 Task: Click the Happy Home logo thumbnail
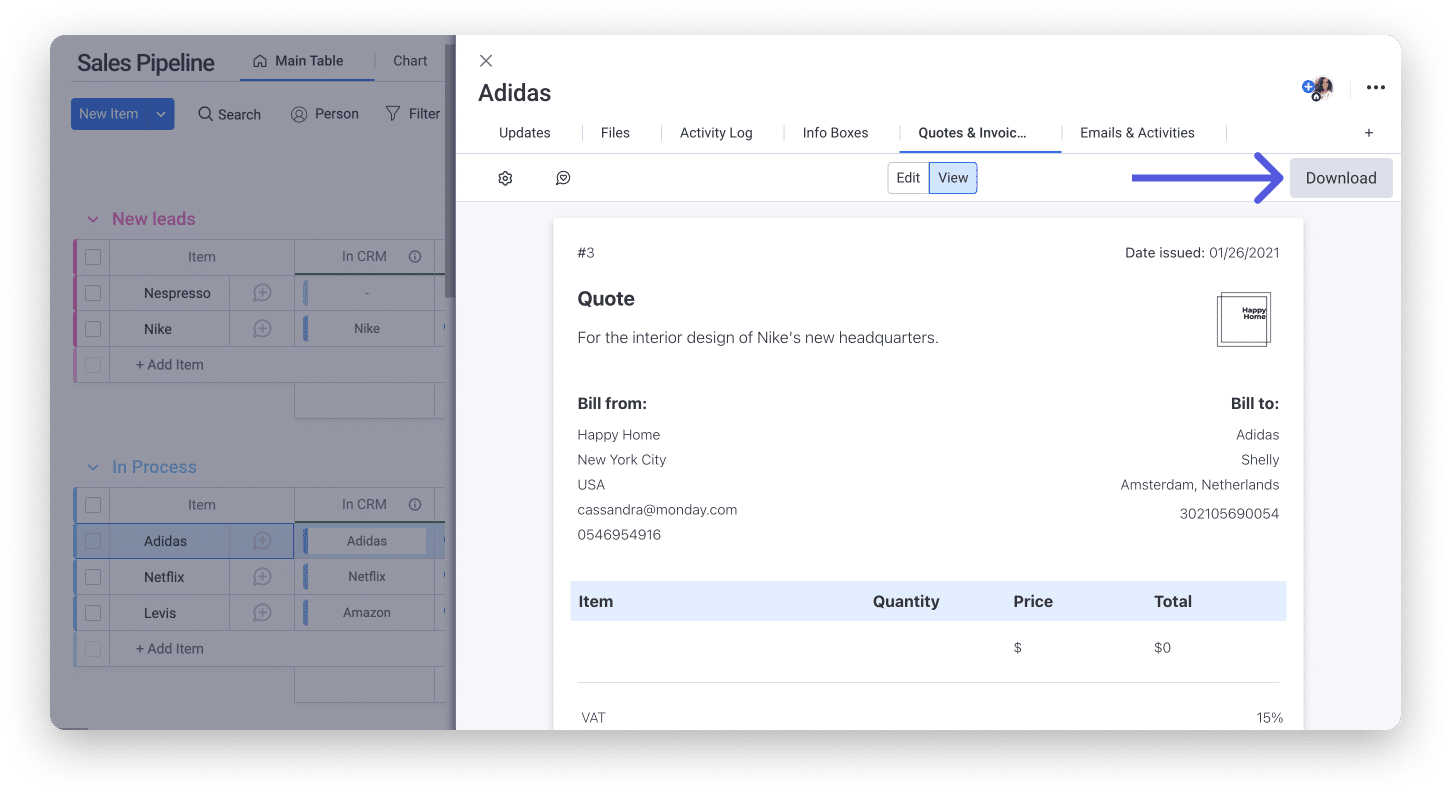click(x=1244, y=319)
